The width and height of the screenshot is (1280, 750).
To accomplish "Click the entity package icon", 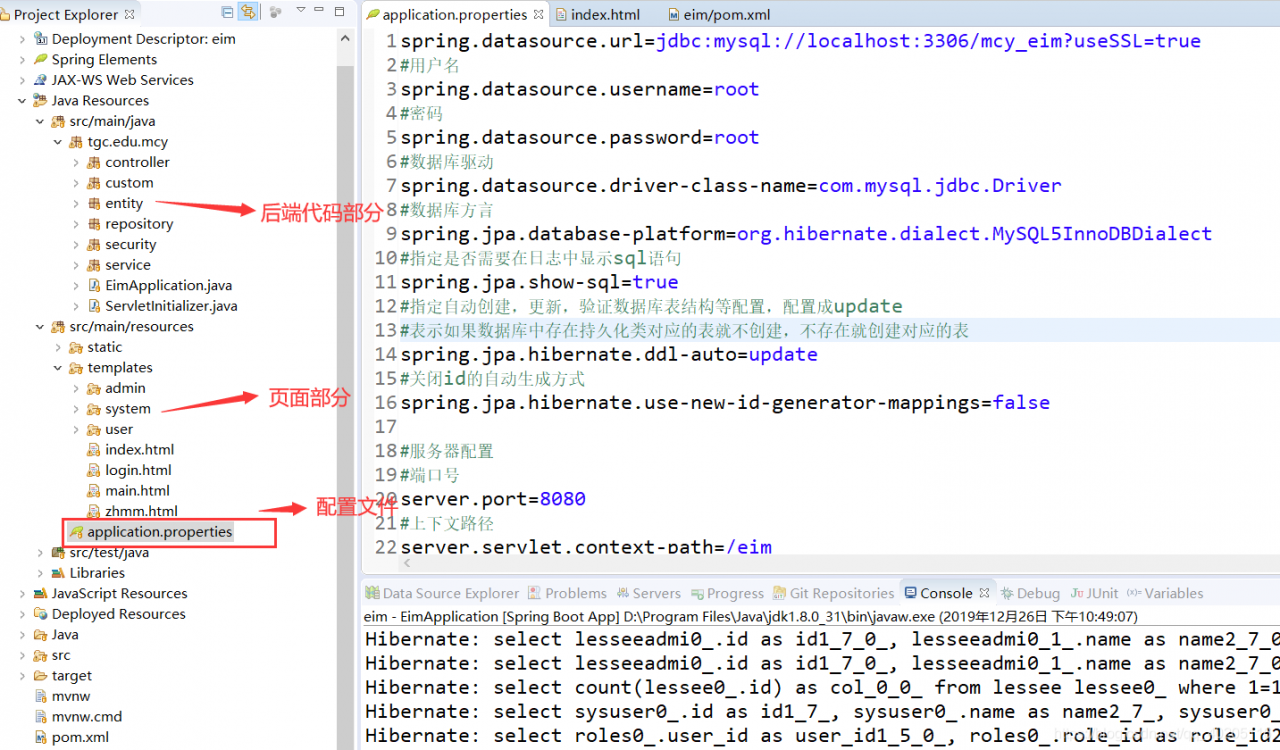I will click(94, 203).
